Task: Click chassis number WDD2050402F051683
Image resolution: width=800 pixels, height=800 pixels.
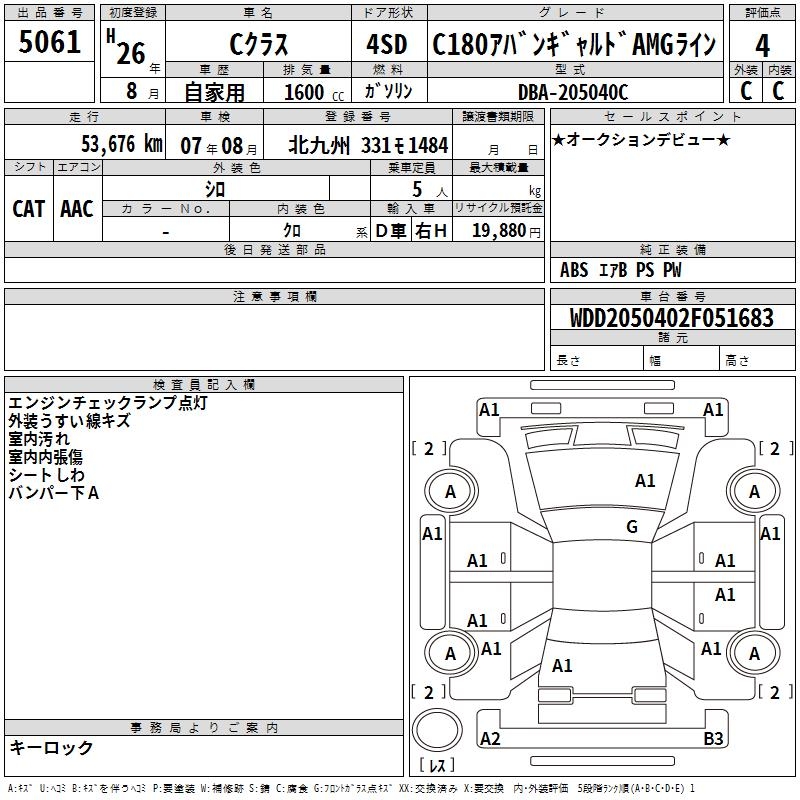Action: [671, 318]
